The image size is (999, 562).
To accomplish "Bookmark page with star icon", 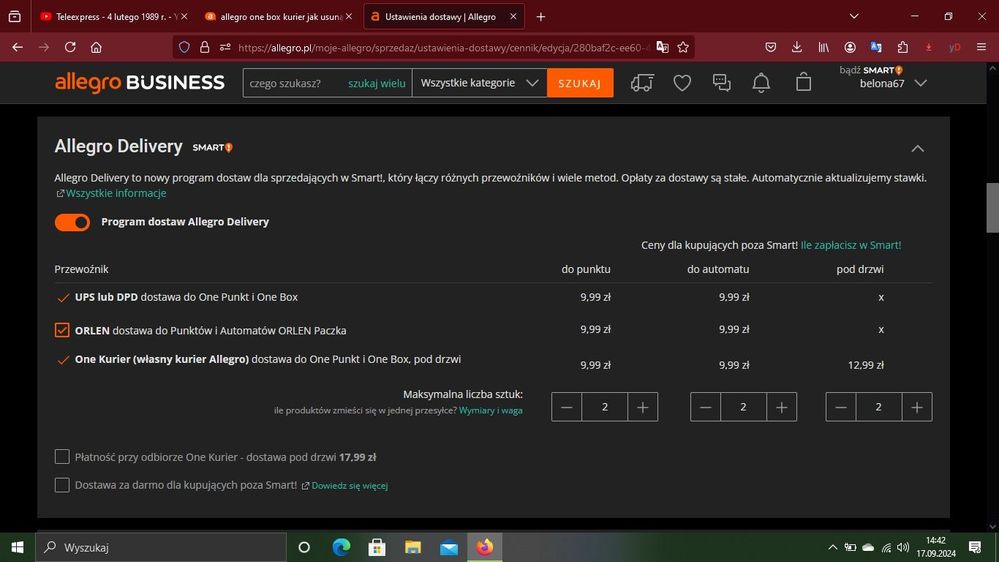I will (683, 47).
